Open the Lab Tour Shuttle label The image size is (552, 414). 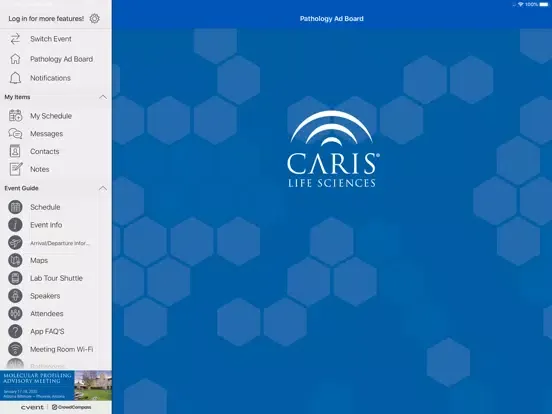point(56,278)
